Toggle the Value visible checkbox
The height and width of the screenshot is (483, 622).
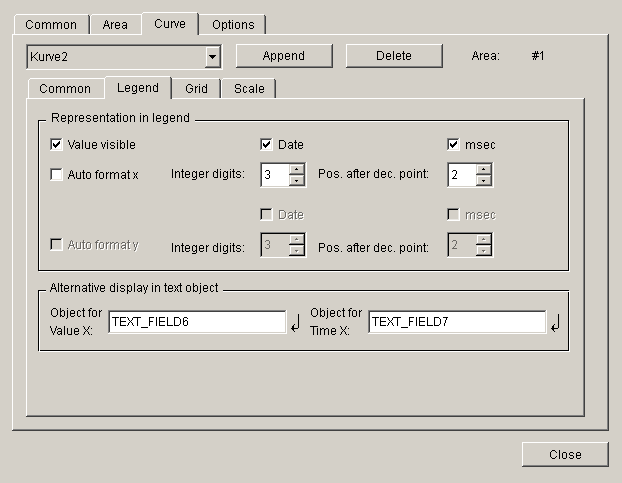click(x=57, y=145)
